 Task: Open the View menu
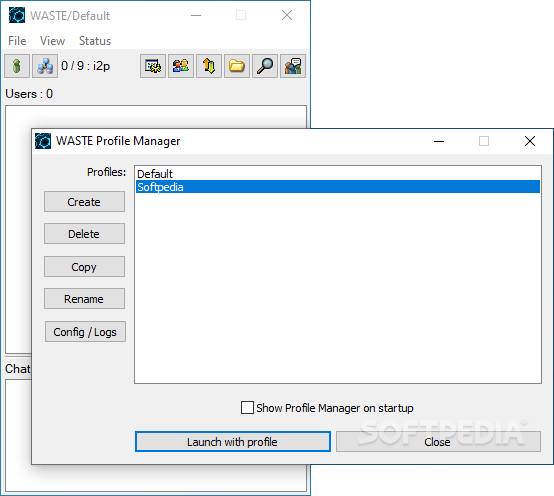tap(52, 41)
